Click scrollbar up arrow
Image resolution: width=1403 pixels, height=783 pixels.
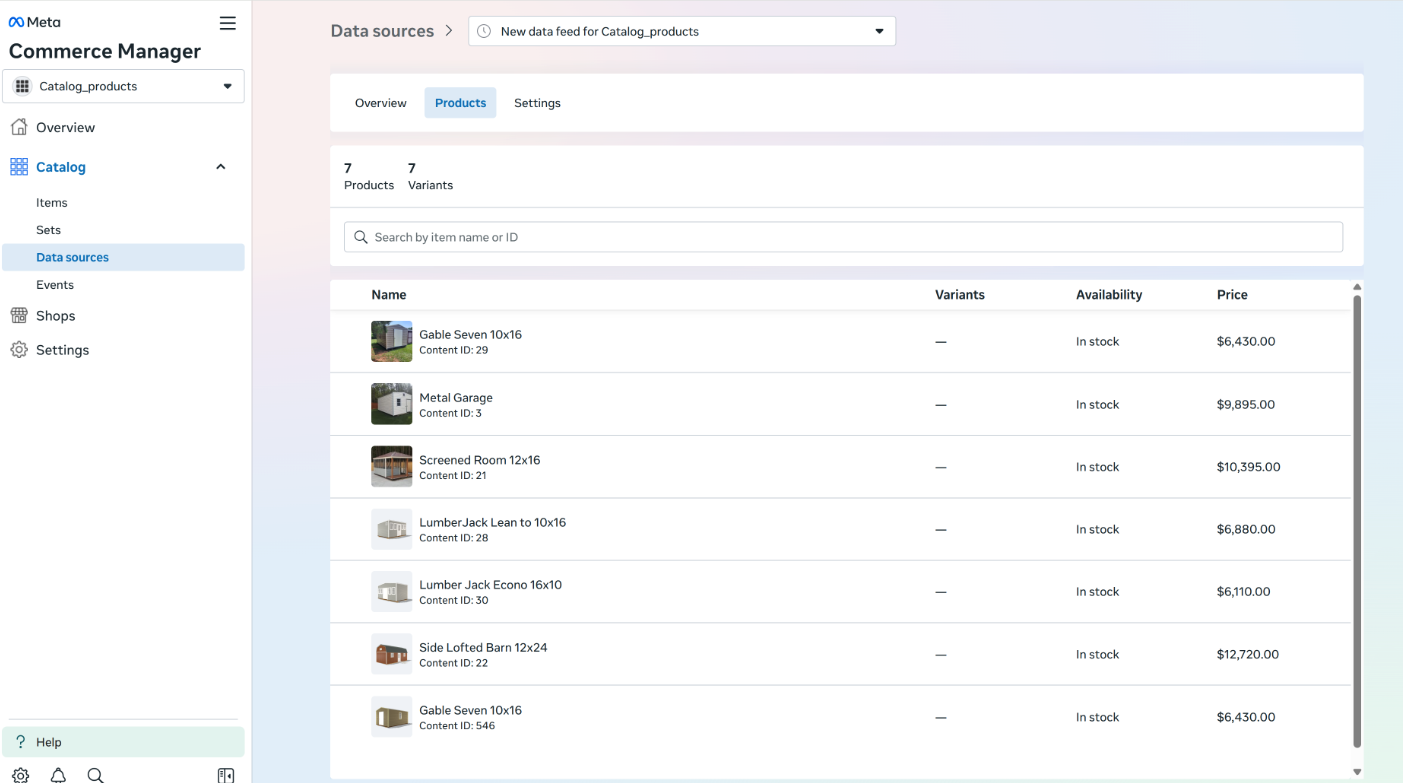tap(1357, 287)
